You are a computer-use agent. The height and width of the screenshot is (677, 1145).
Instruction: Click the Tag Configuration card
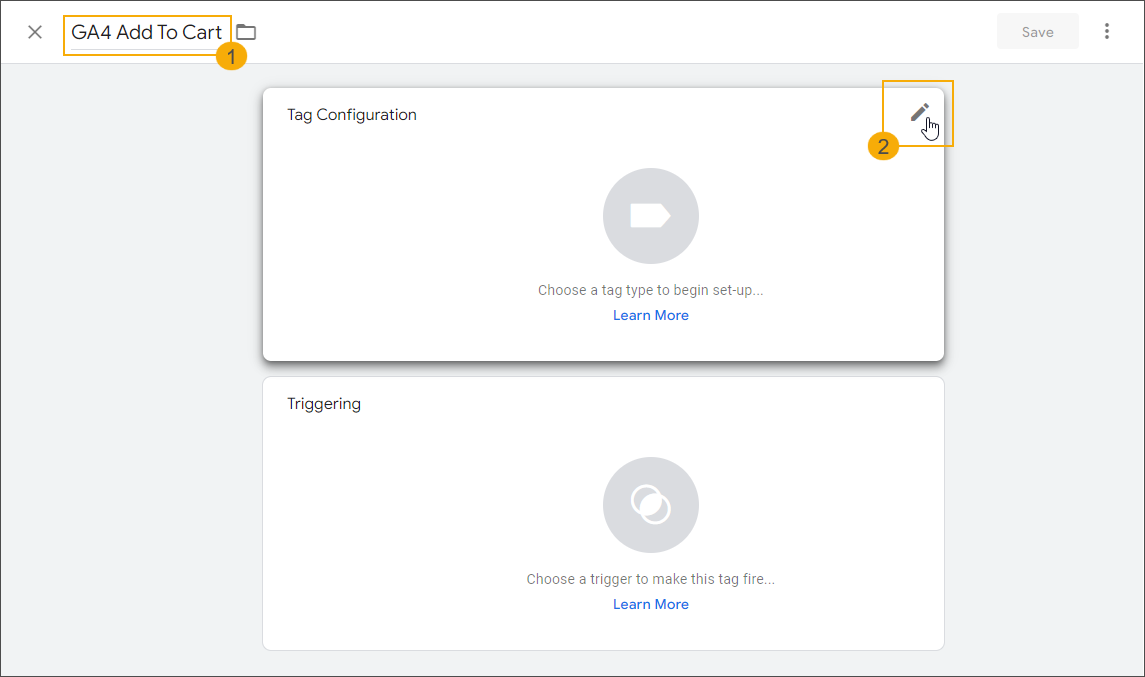point(602,223)
